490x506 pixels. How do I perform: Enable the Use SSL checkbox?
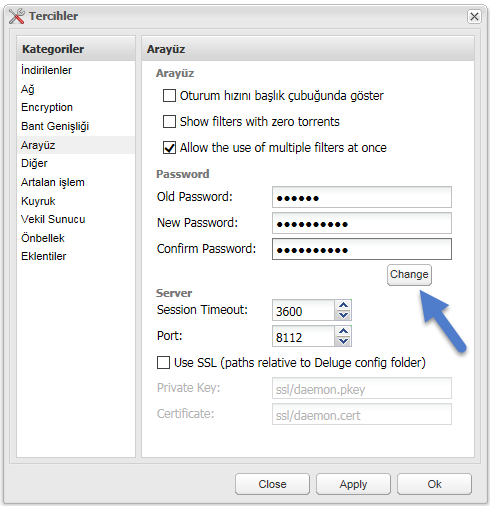pyautogui.click(x=163, y=362)
